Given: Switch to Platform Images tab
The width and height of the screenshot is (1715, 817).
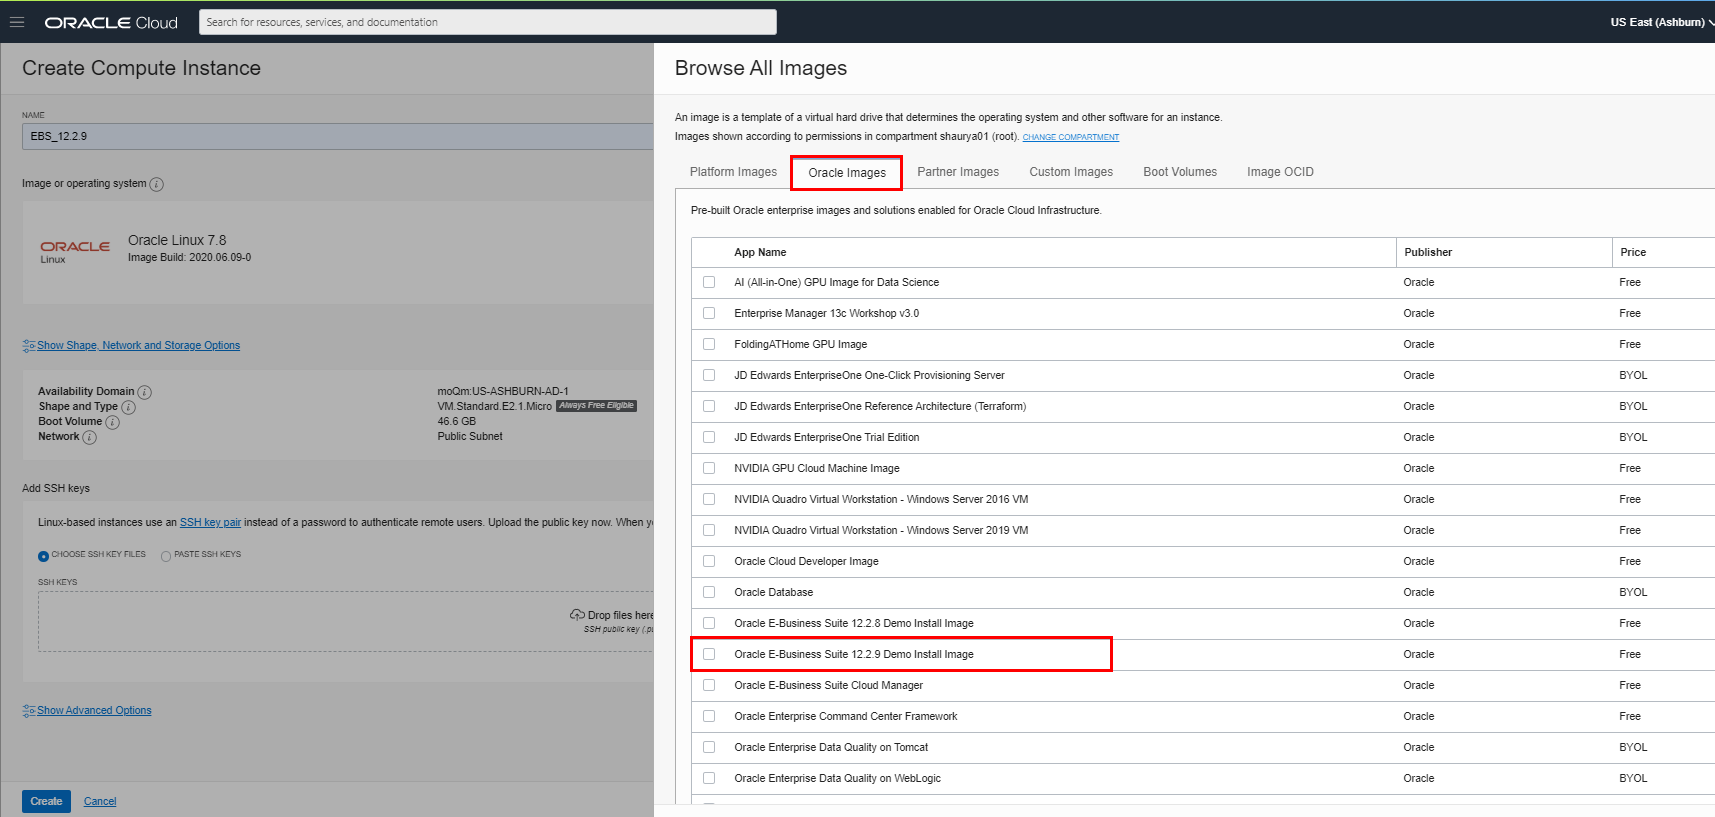Looking at the screenshot, I should (733, 172).
